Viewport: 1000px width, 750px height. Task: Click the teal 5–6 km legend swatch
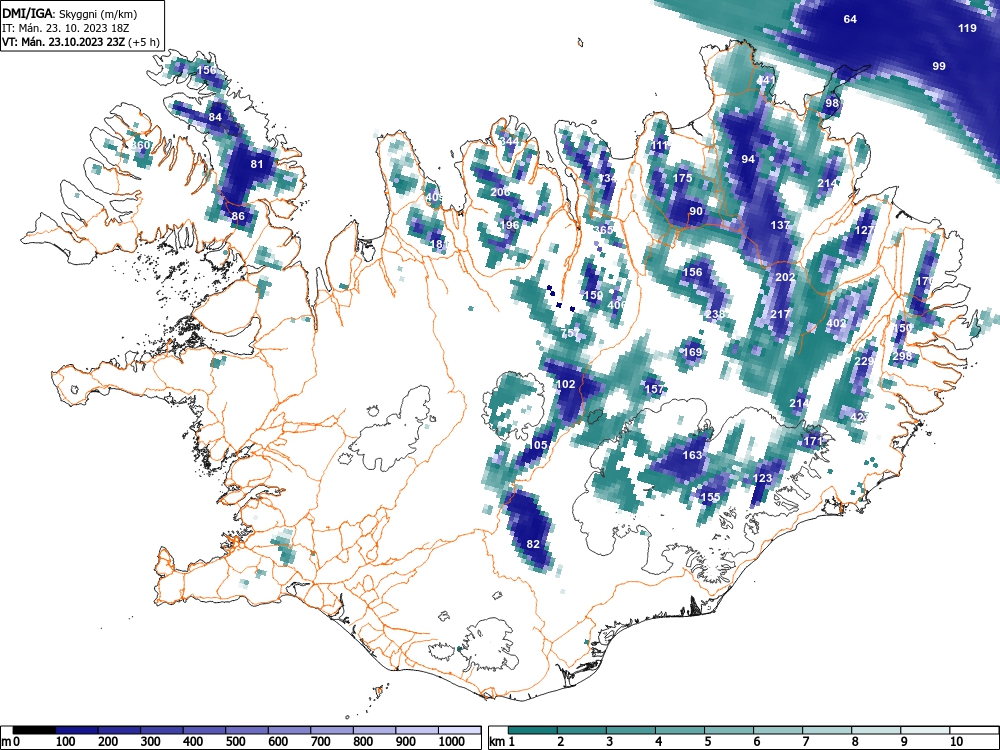(729, 730)
